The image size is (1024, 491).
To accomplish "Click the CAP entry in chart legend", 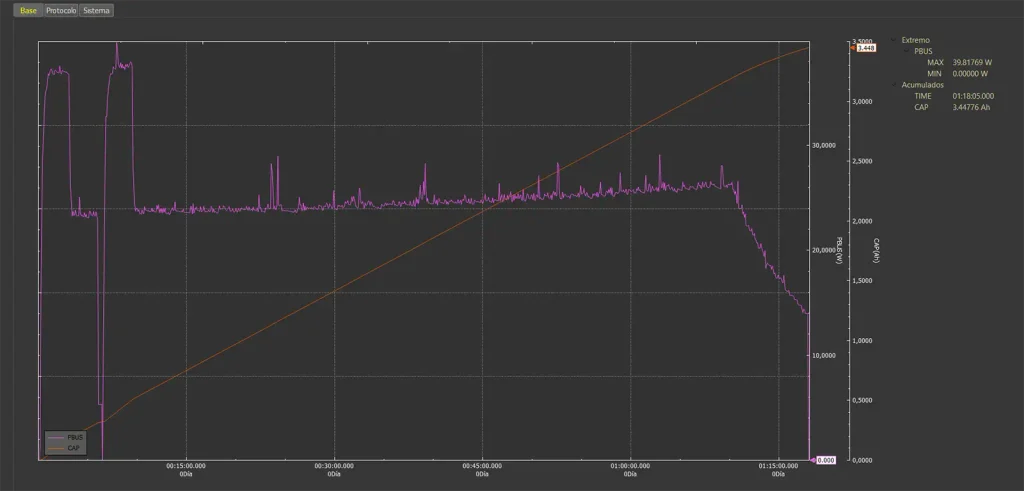I will click(65, 448).
